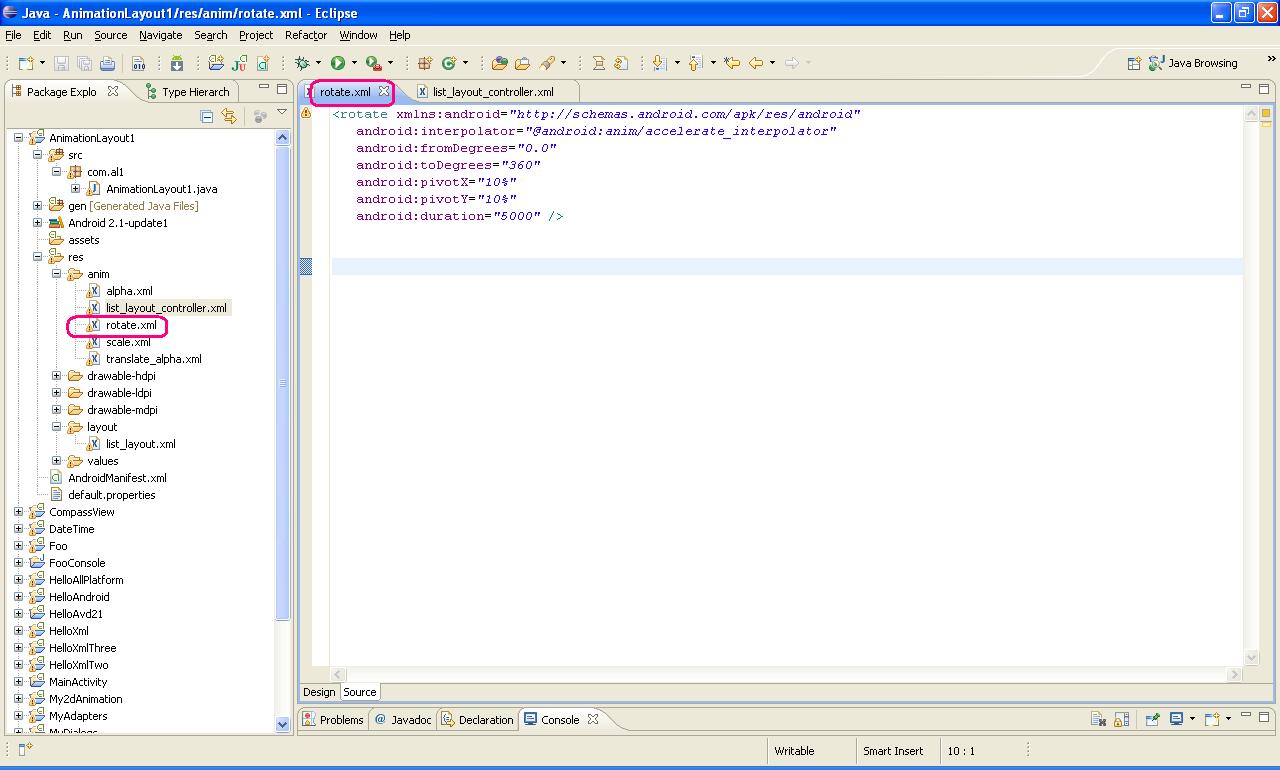Open the File menu
The width and height of the screenshot is (1280, 770).
(x=13, y=35)
